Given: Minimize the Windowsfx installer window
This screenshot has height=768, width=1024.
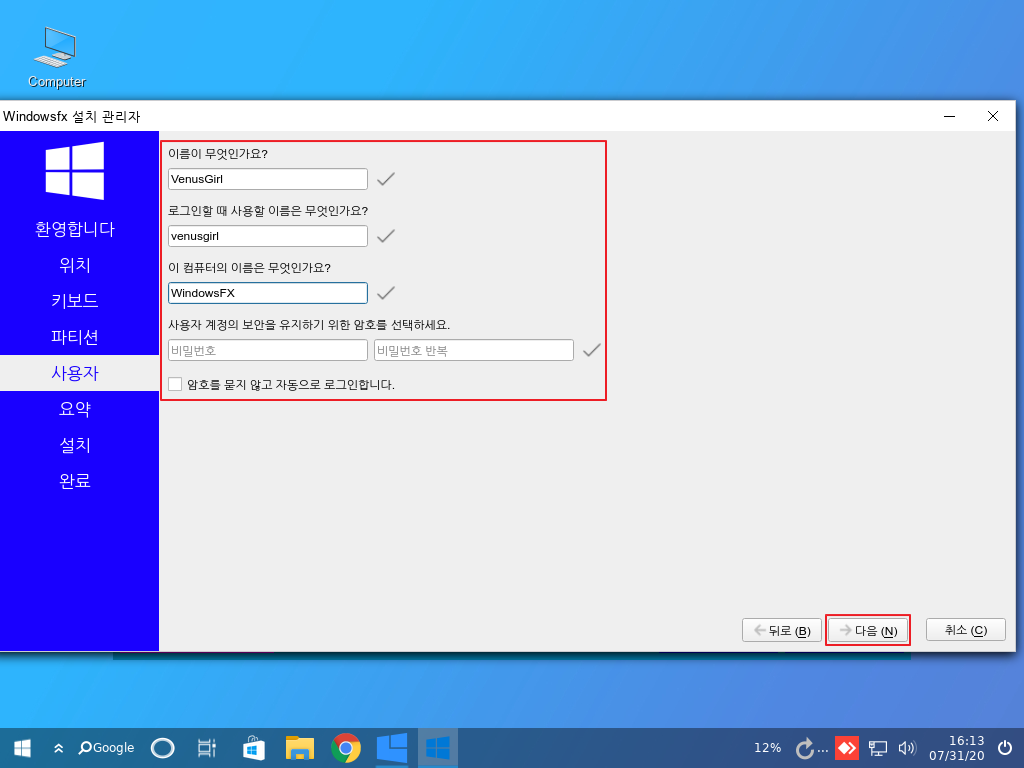Looking at the screenshot, I should pyautogui.click(x=950, y=116).
